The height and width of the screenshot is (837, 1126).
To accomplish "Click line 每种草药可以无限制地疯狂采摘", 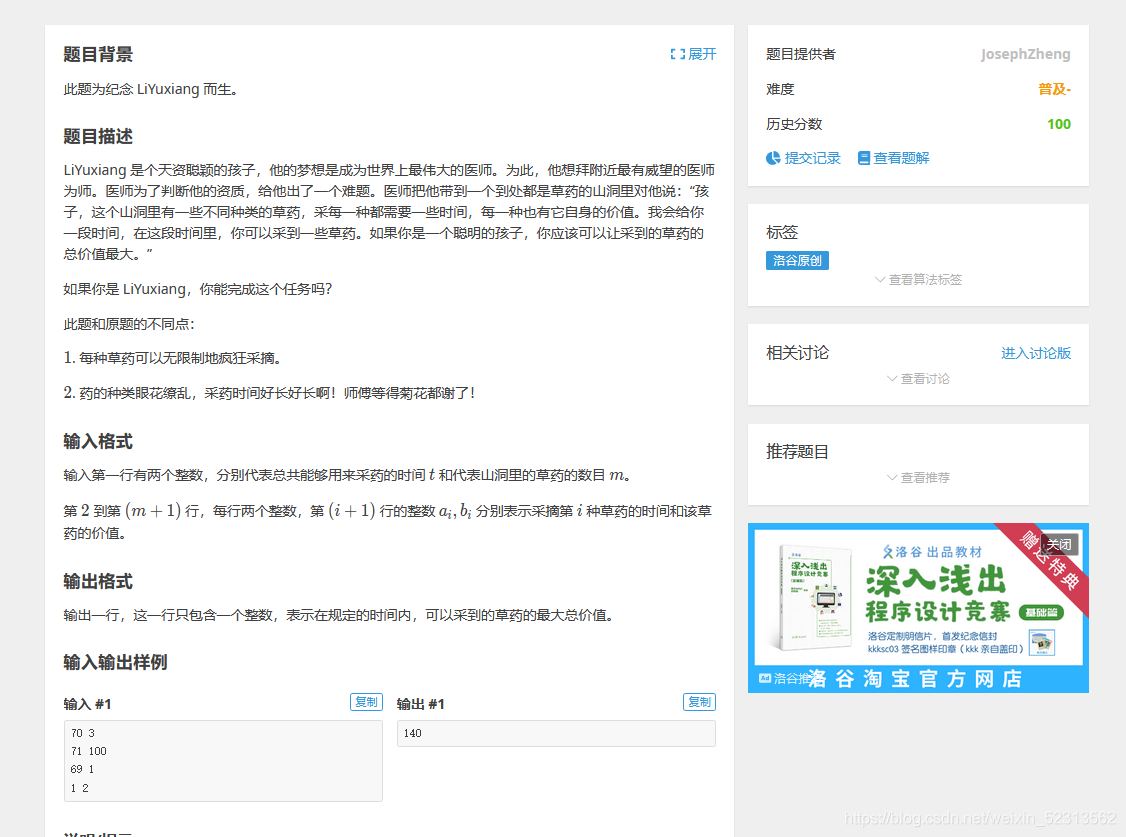I will tap(180, 357).
